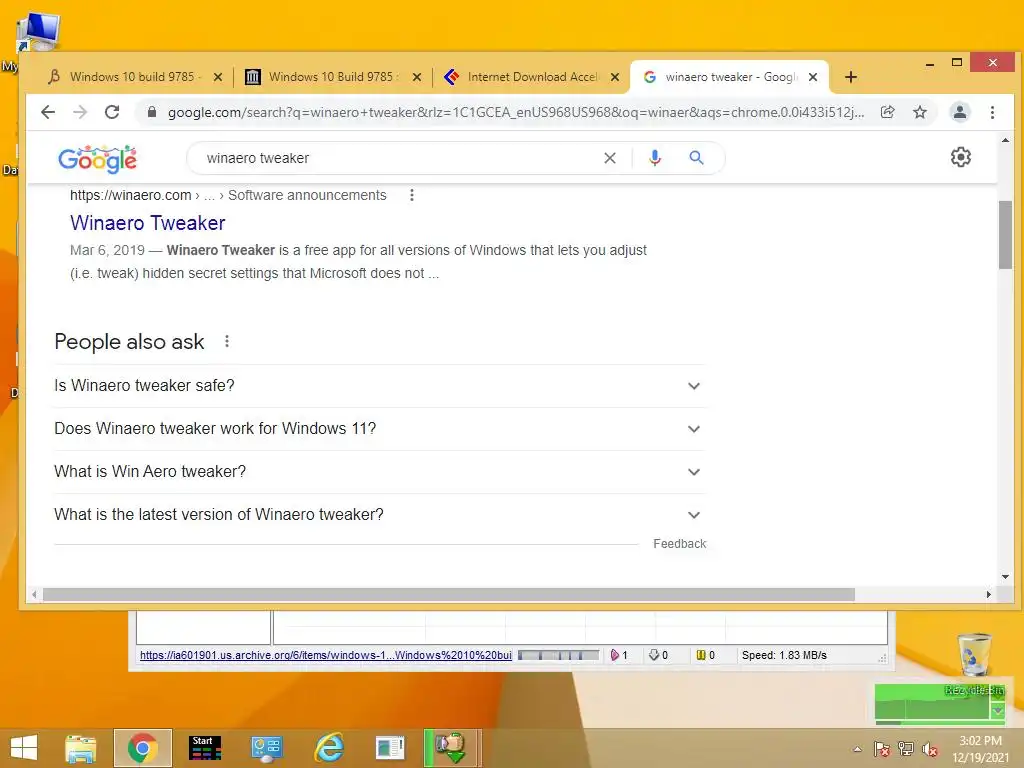The width and height of the screenshot is (1024, 768).
Task: Click the page's vertical scrollbar thumb
Action: point(1005,235)
